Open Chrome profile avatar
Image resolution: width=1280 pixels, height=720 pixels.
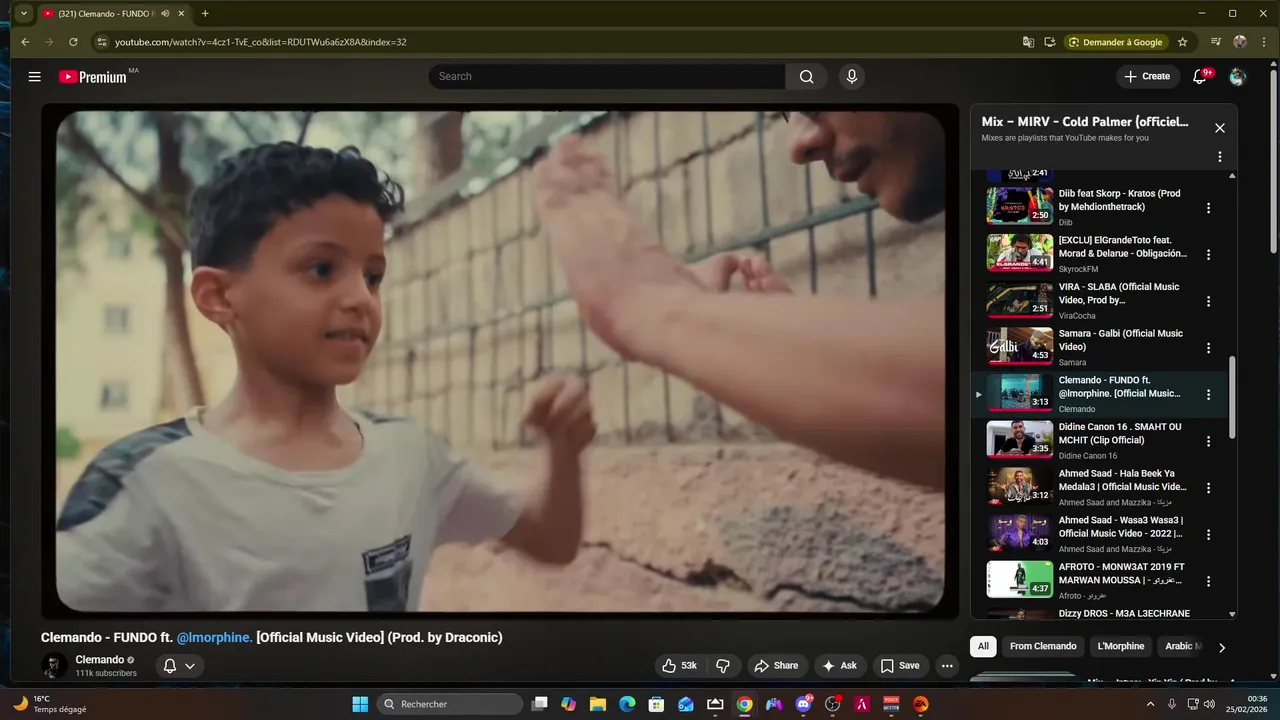click(x=1240, y=42)
